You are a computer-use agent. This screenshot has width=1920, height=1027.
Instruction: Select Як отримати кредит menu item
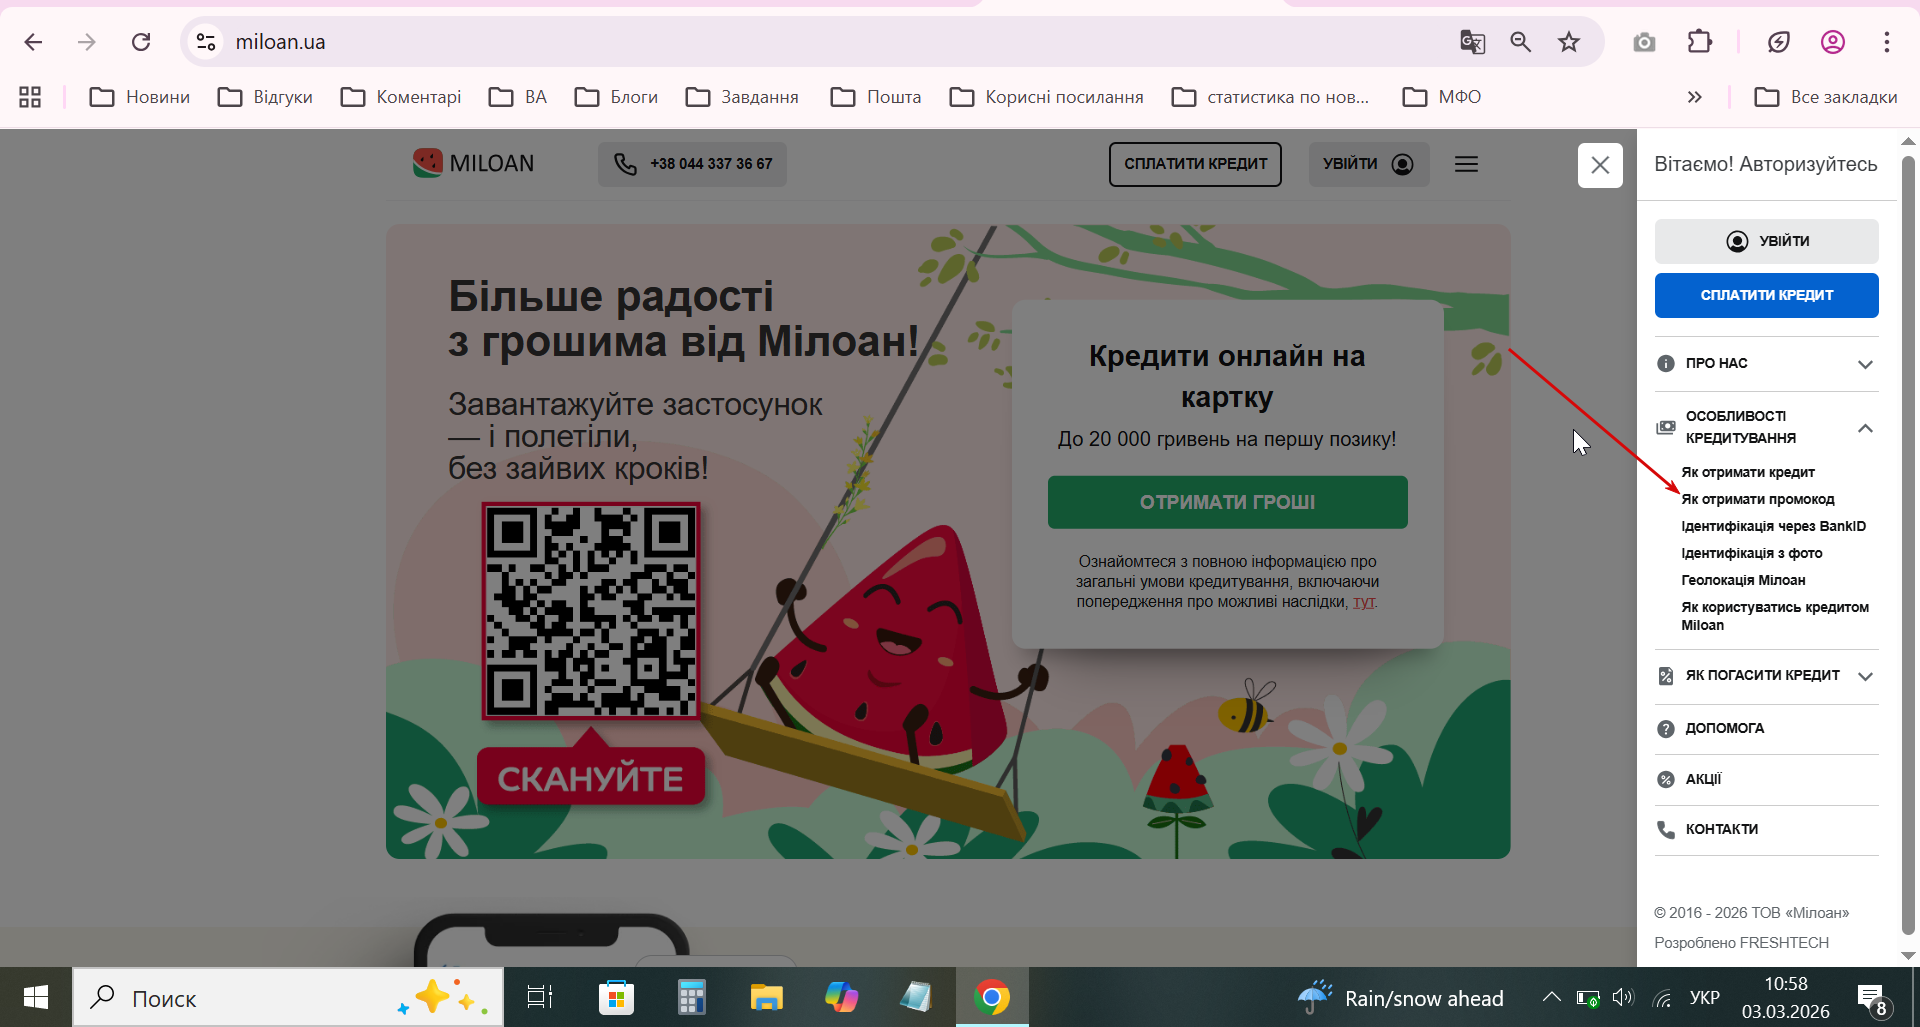point(1748,472)
